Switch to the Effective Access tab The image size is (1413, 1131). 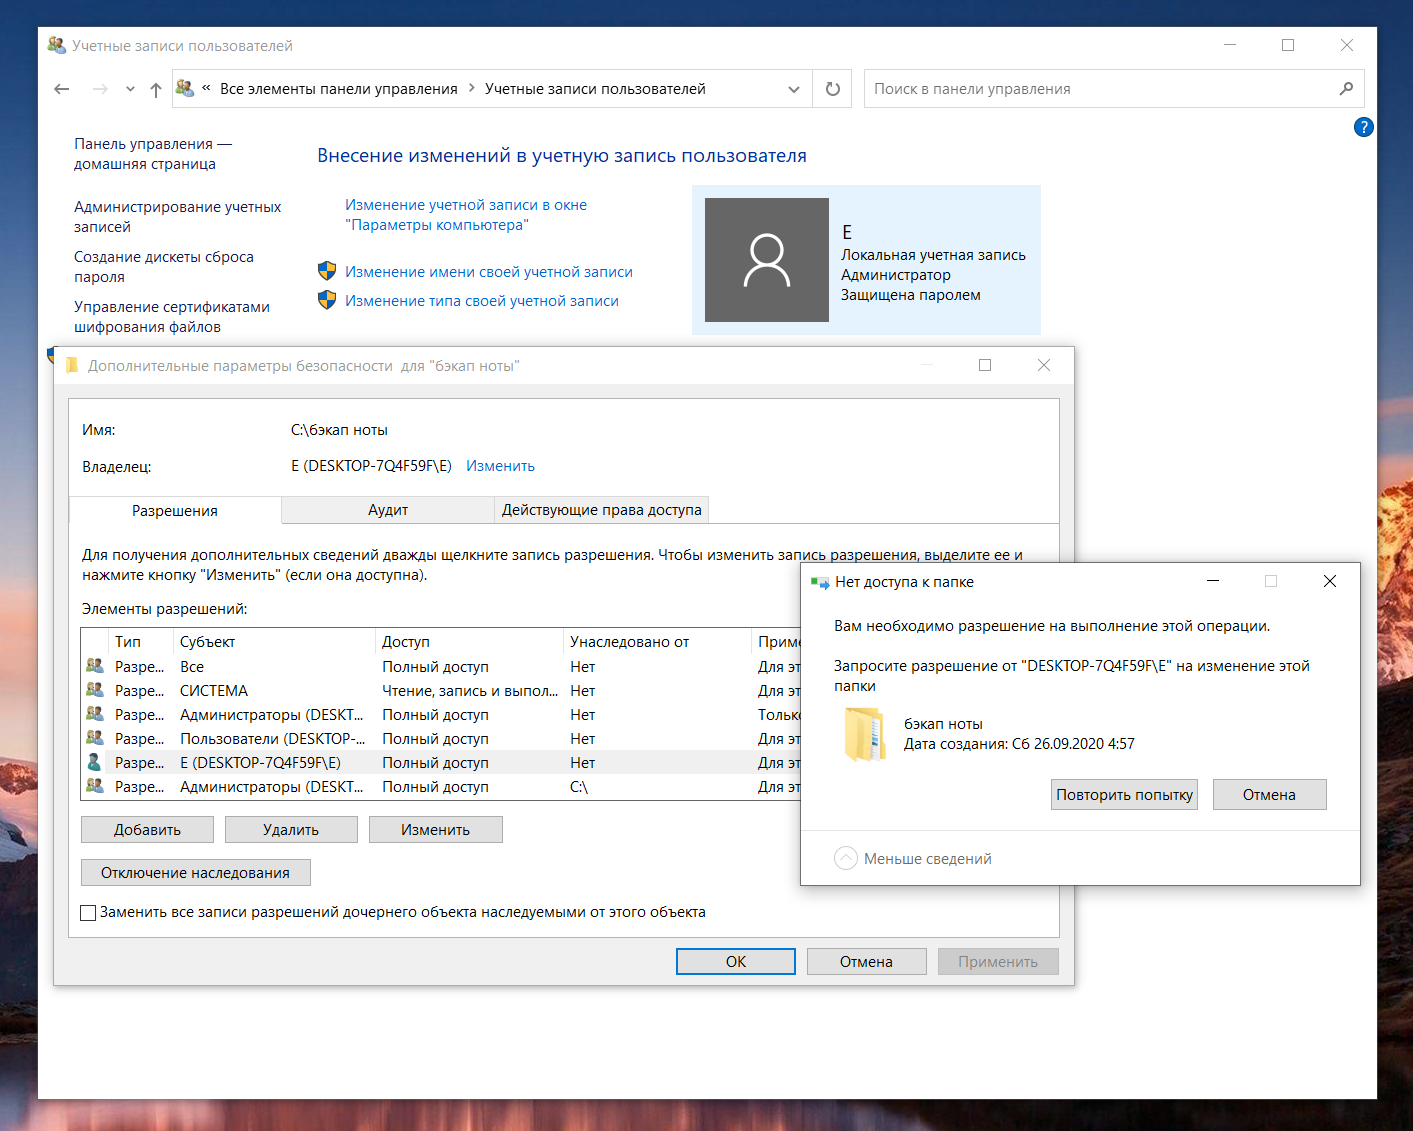(x=602, y=510)
